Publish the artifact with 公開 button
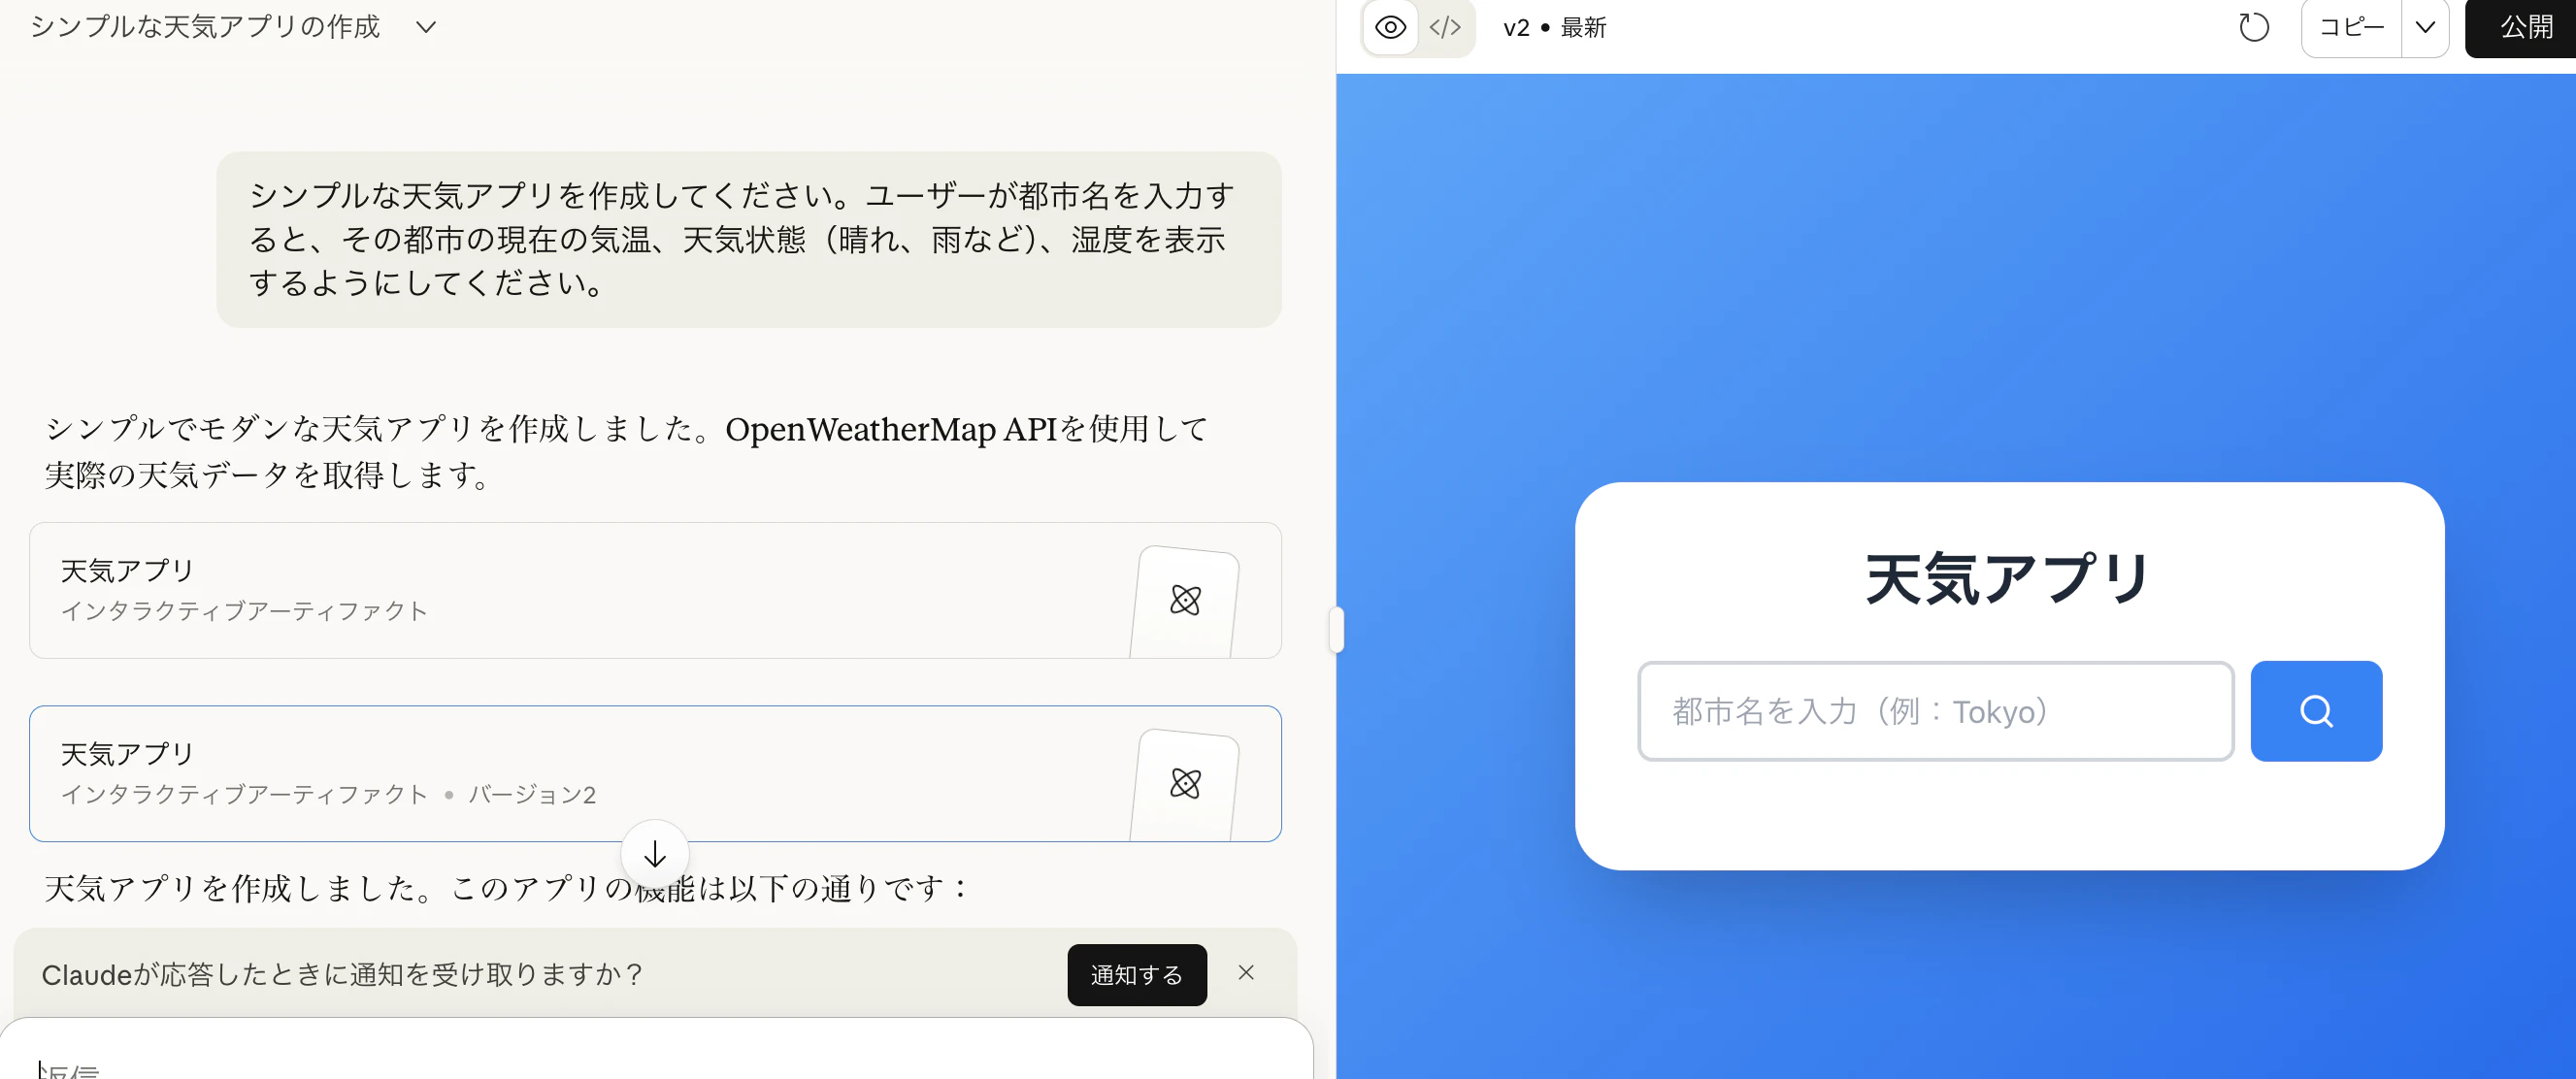Screen dimensions: 2576x1079 click(x=2521, y=27)
